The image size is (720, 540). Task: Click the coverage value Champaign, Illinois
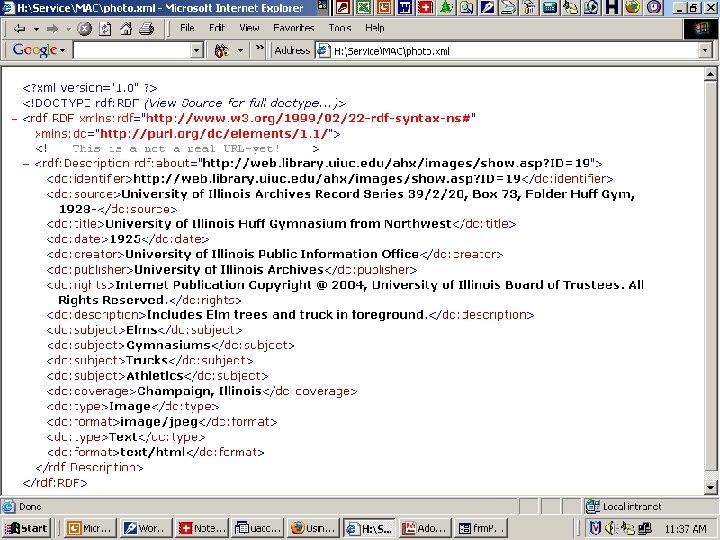tap(199, 391)
